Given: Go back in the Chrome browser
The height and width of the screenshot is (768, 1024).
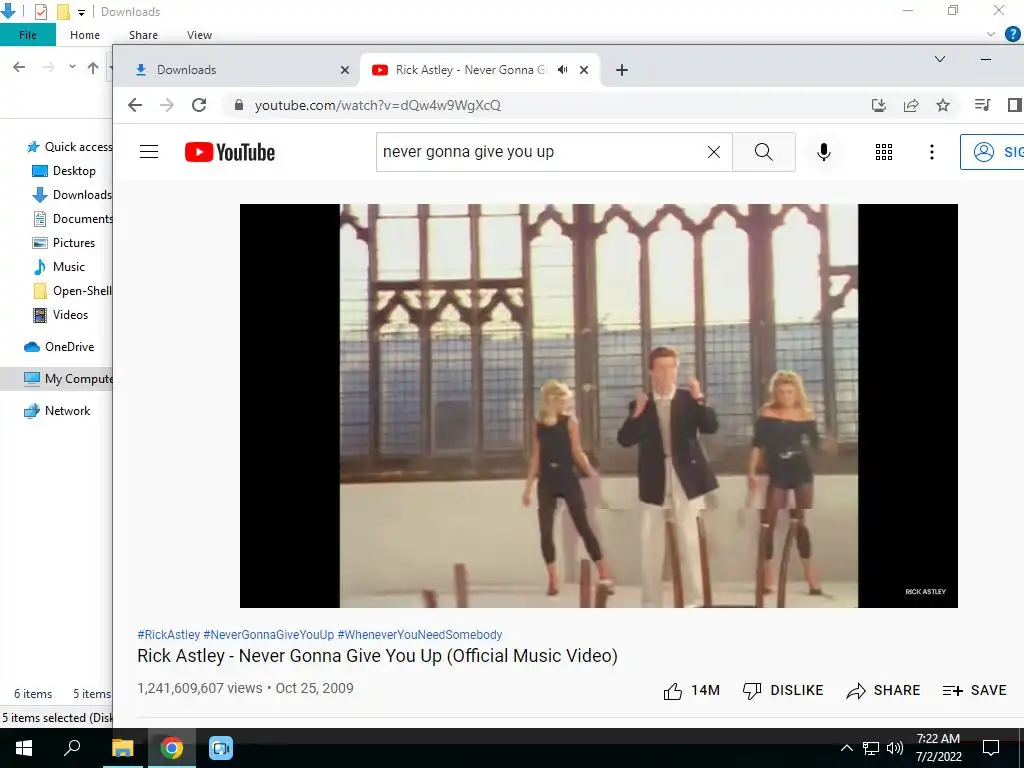Looking at the screenshot, I should (135, 105).
